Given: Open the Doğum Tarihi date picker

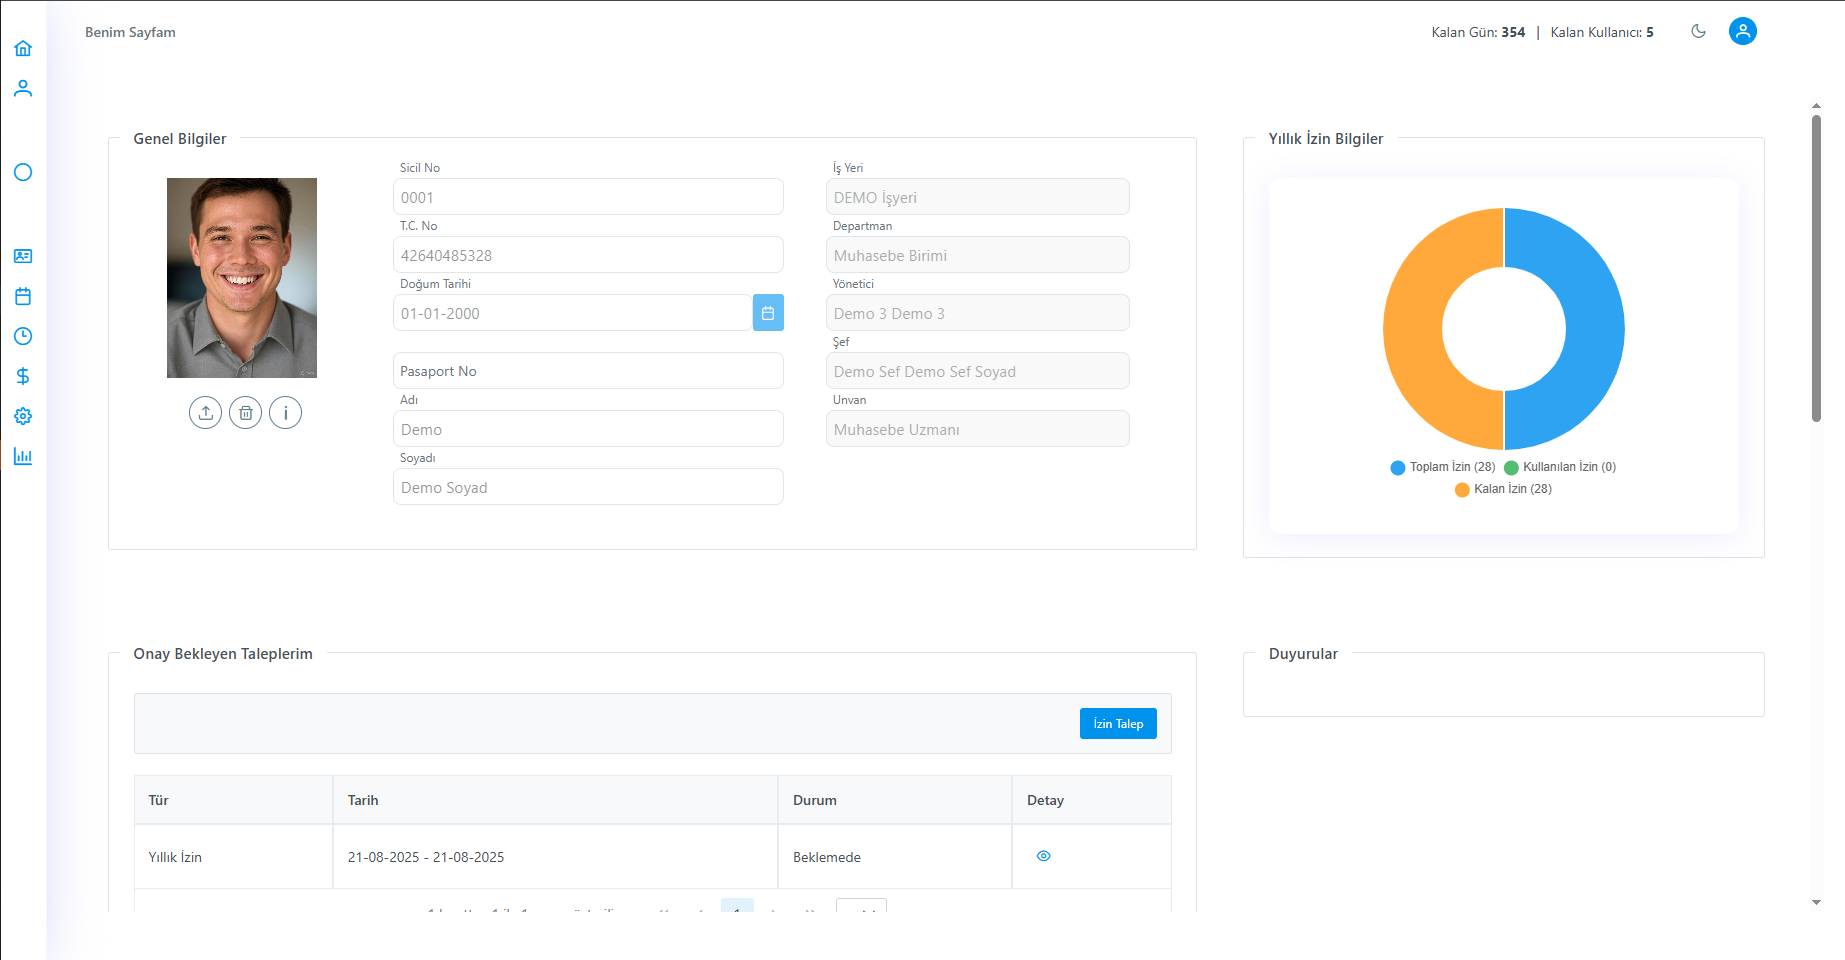Looking at the screenshot, I should [x=767, y=313].
